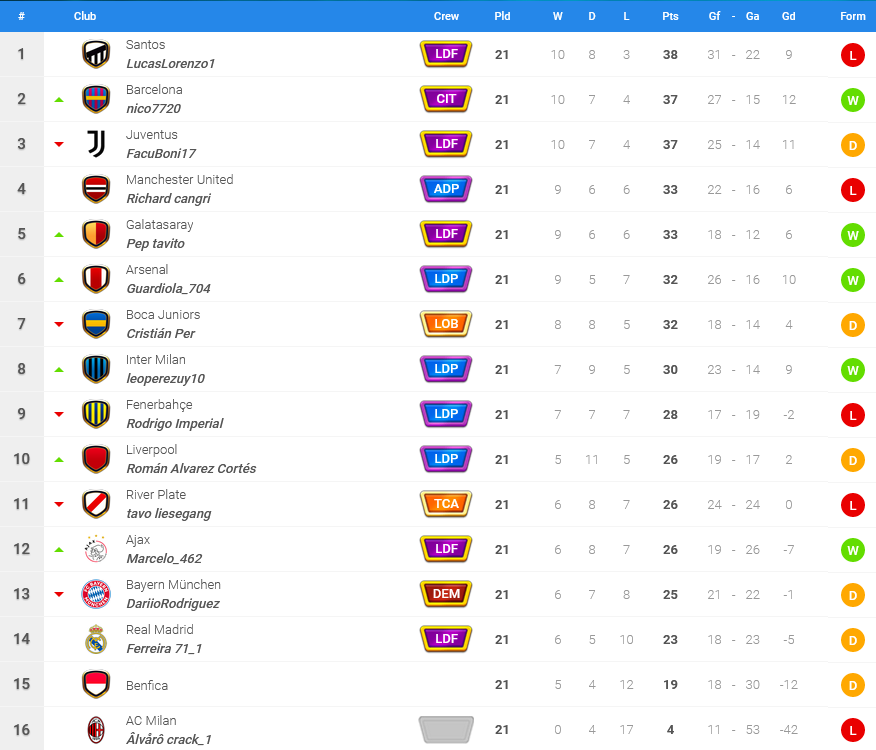The height and width of the screenshot is (750, 876).
Task: Click Boca Juniors' LOB crew badge
Action: tap(446, 324)
